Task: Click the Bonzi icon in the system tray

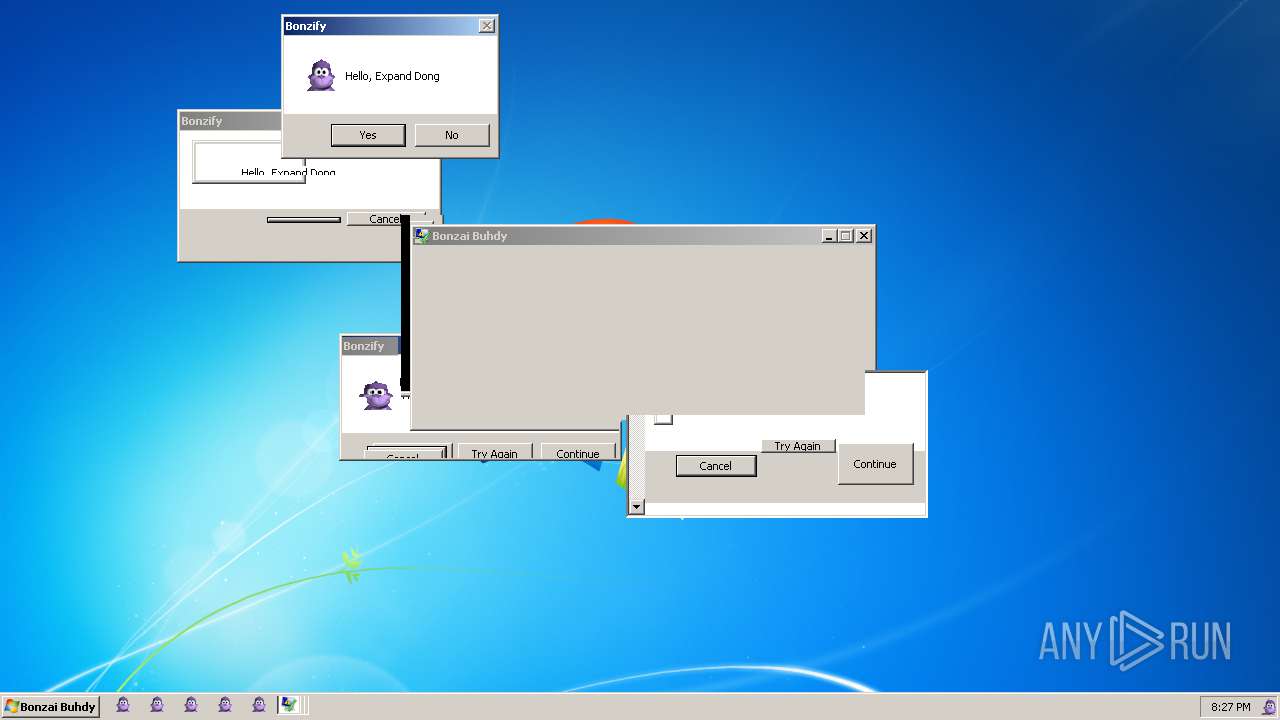Action: point(1269,707)
